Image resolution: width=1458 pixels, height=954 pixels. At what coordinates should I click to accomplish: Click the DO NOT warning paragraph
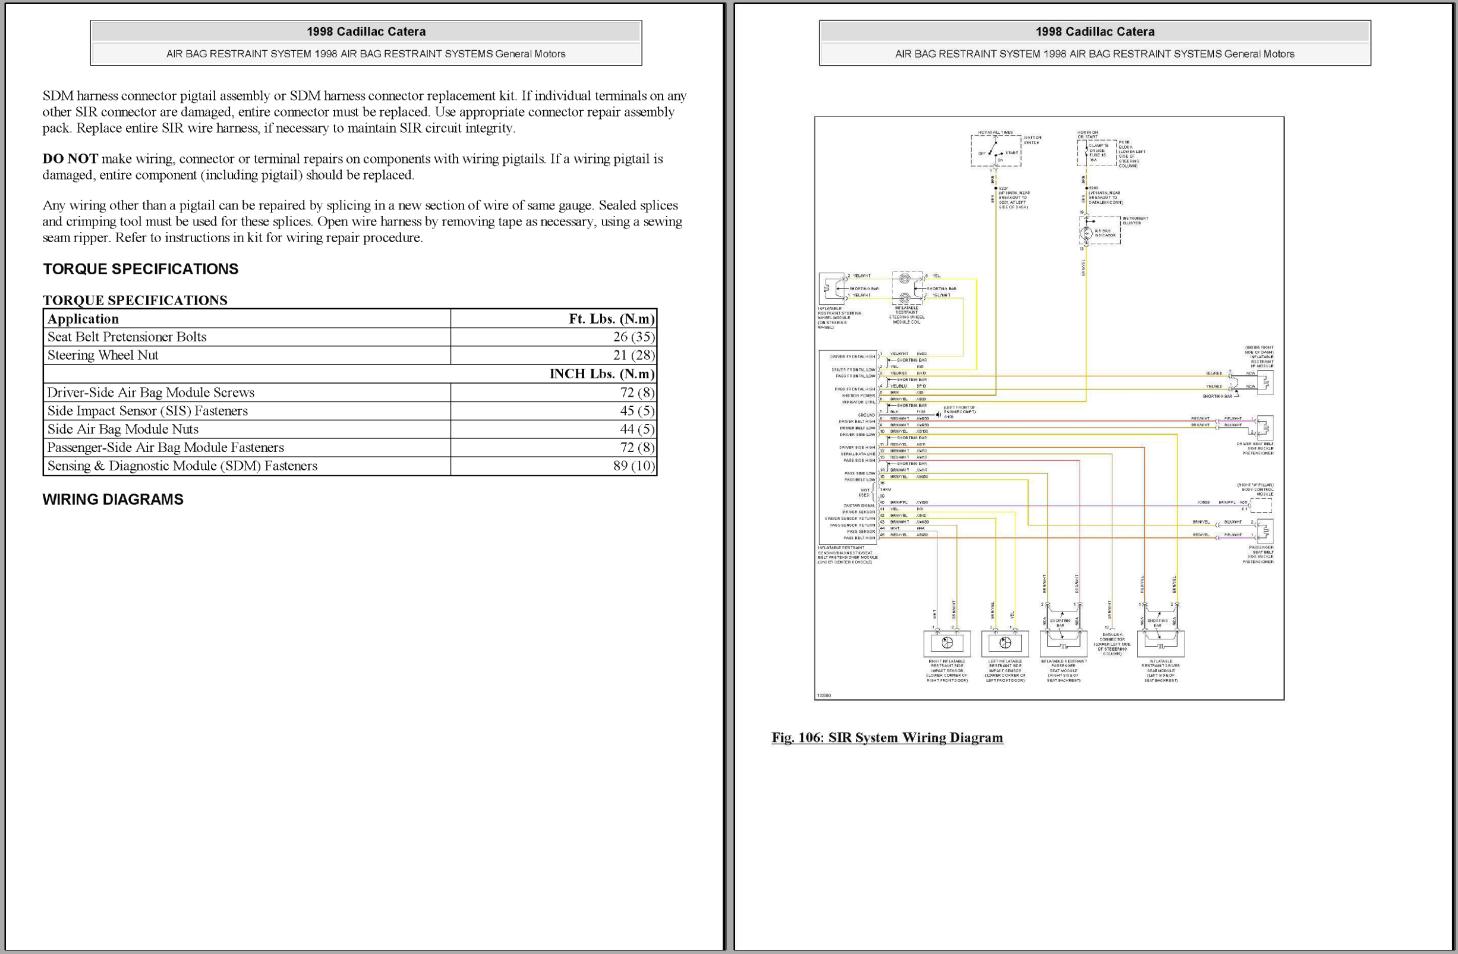(x=353, y=167)
